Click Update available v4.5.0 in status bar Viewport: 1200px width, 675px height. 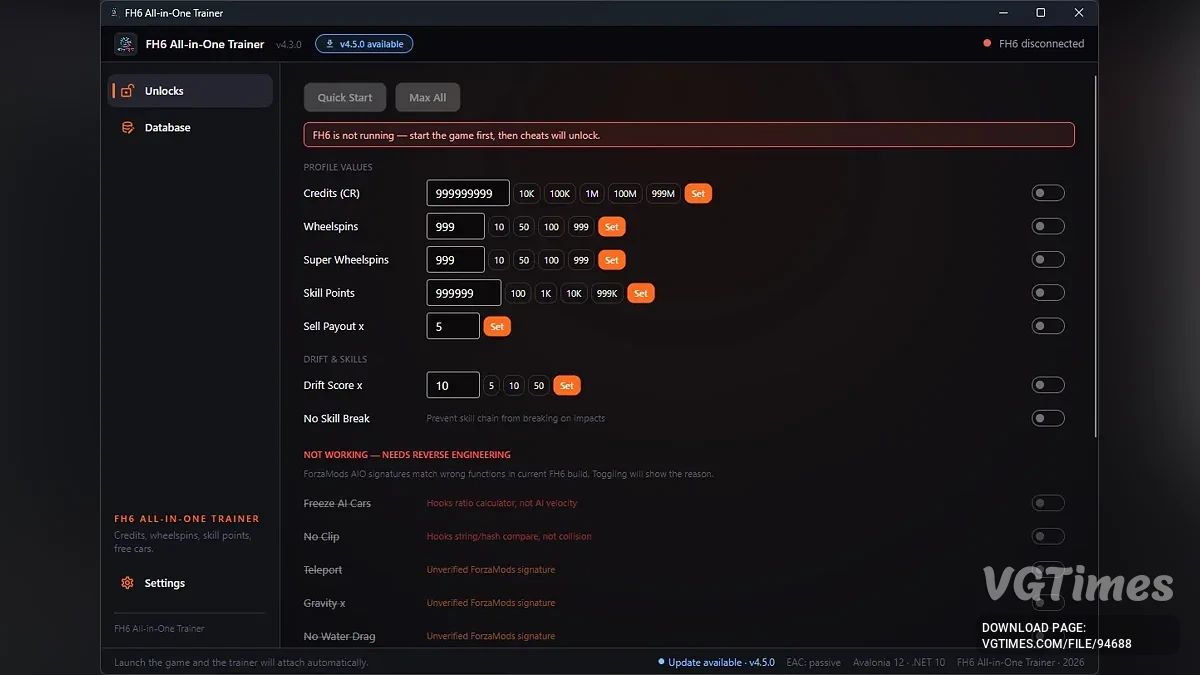tap(716, 662)
